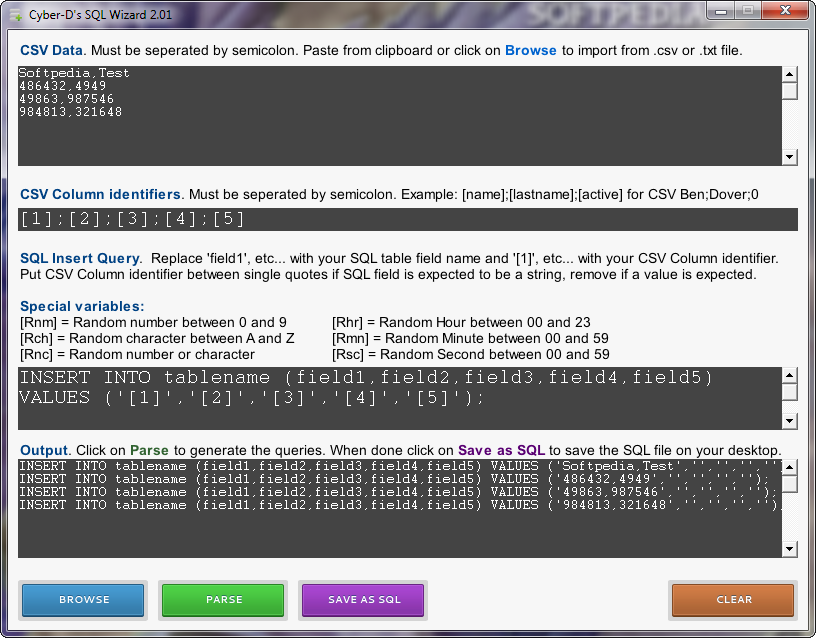Click inside the SQL Insert Query text box
816x638 pixels.
(400, 398)
